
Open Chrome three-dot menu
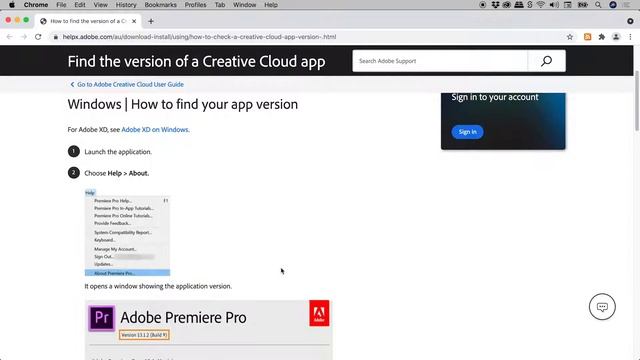click(630, 37)
